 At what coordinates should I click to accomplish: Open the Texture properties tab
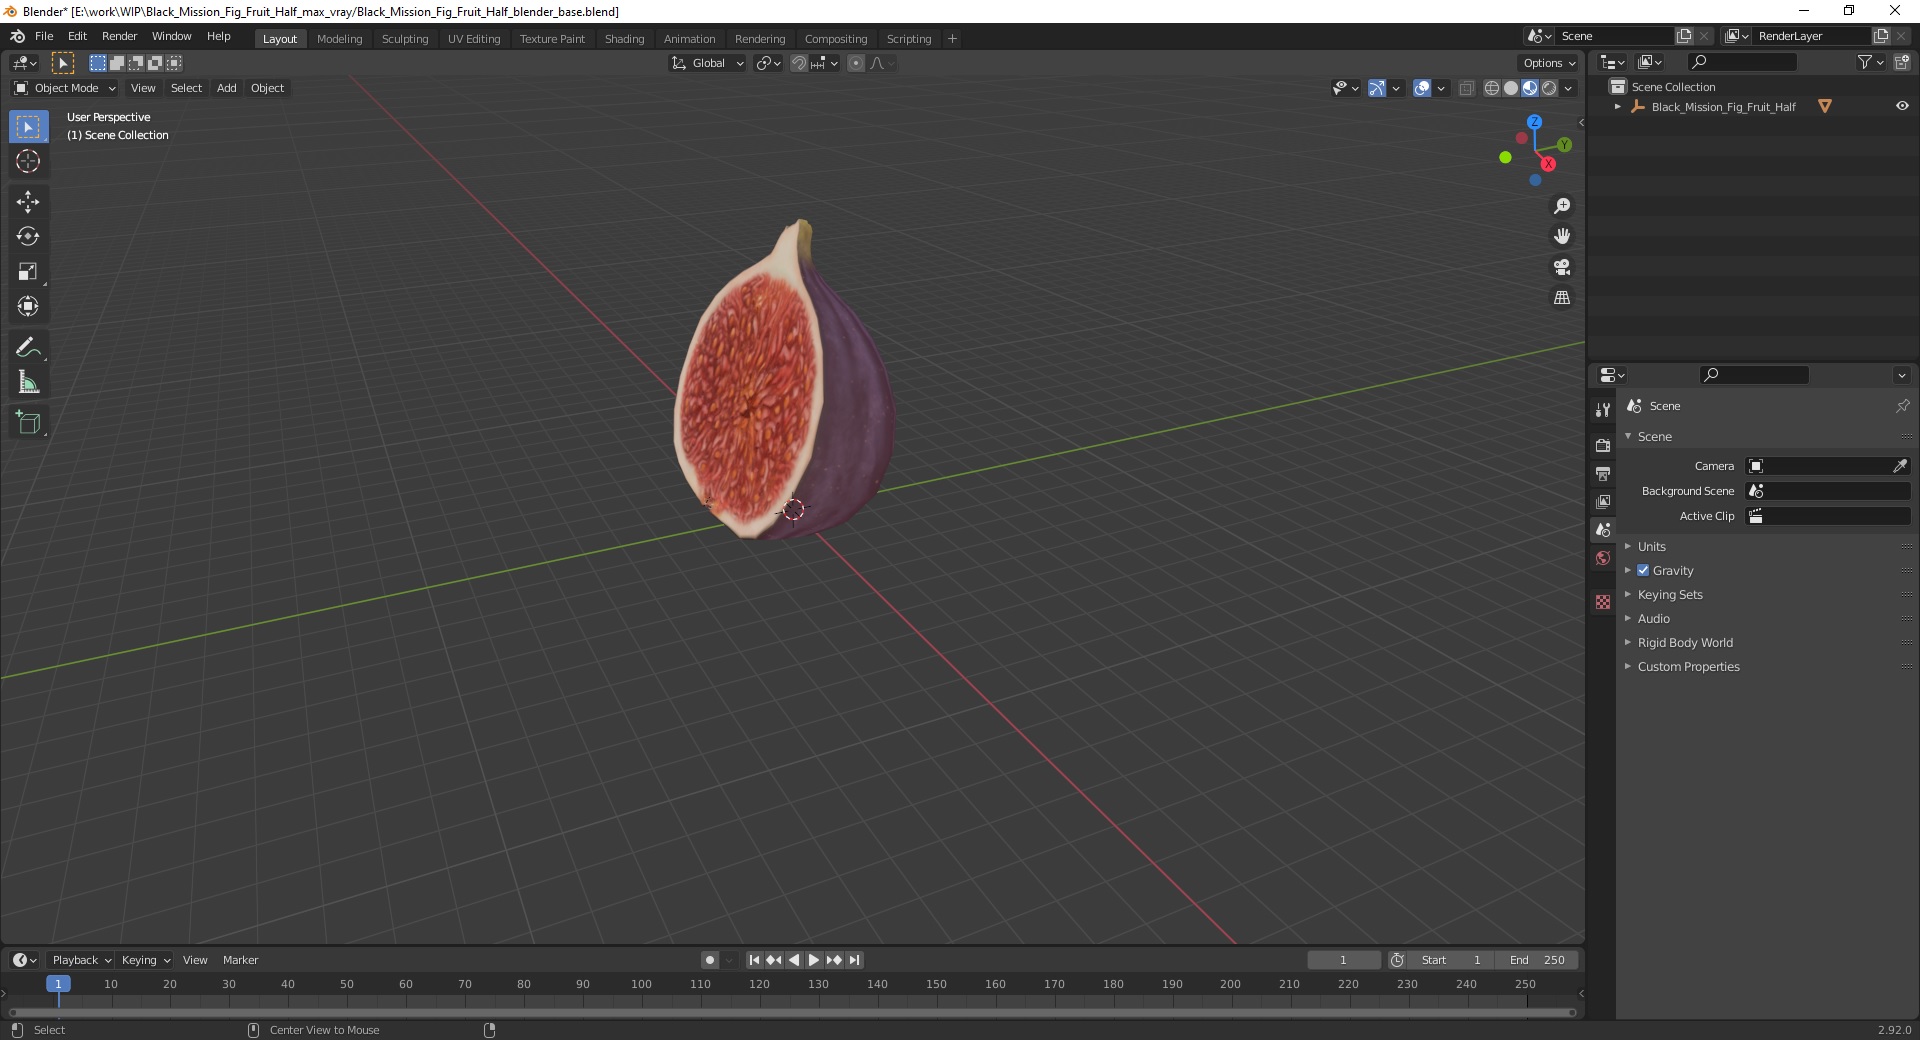pyautogui.click(x=1603, y=602)
